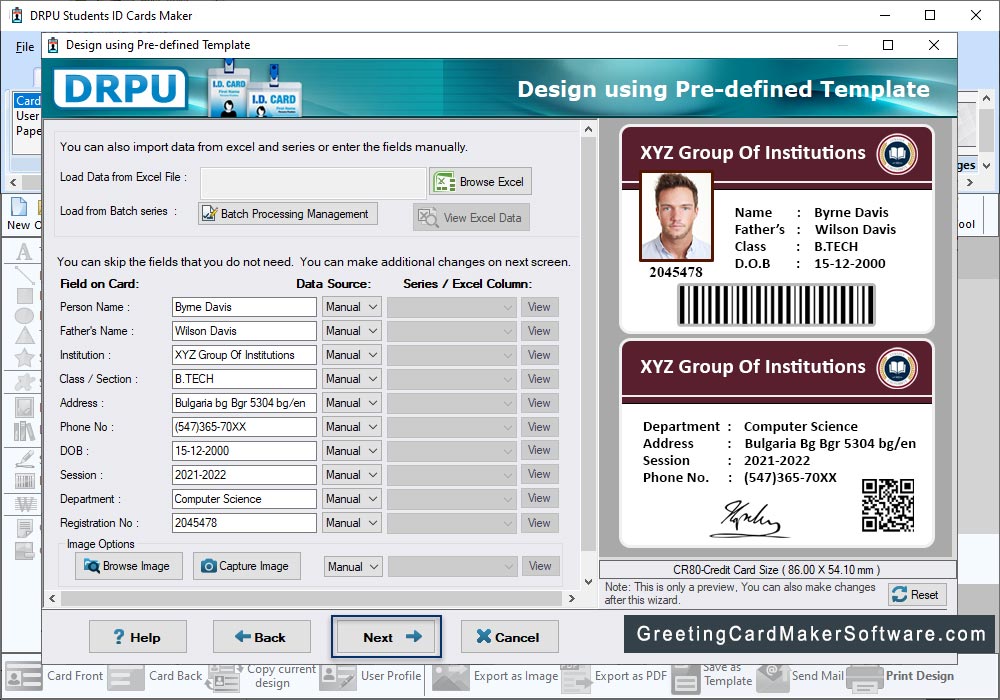This screenshot has height=700, width=1000.
Task: Click the Father's Name input field
Action: tap(244, 331)
